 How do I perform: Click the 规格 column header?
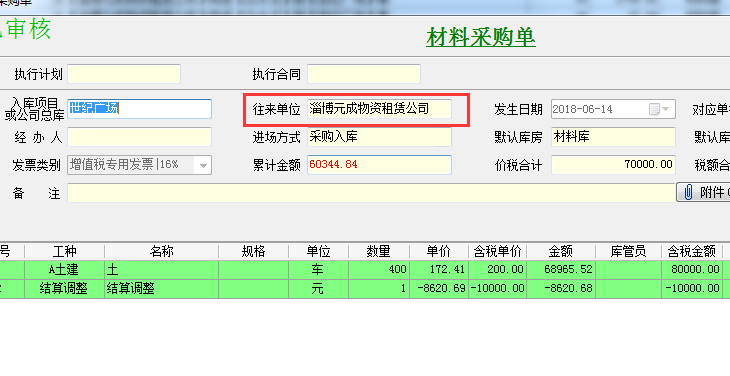tap(253, 251)
